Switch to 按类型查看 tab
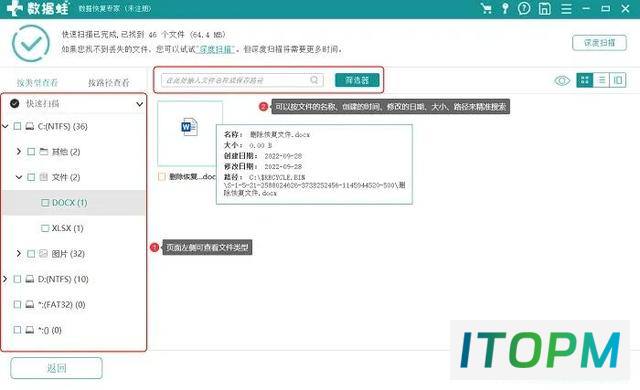 (37, 83)
